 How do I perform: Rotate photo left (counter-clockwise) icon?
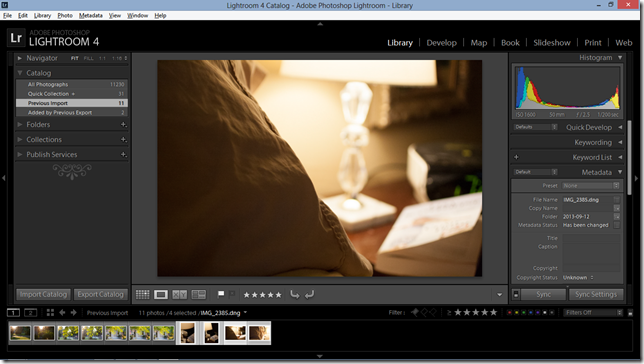pos(294,294)
